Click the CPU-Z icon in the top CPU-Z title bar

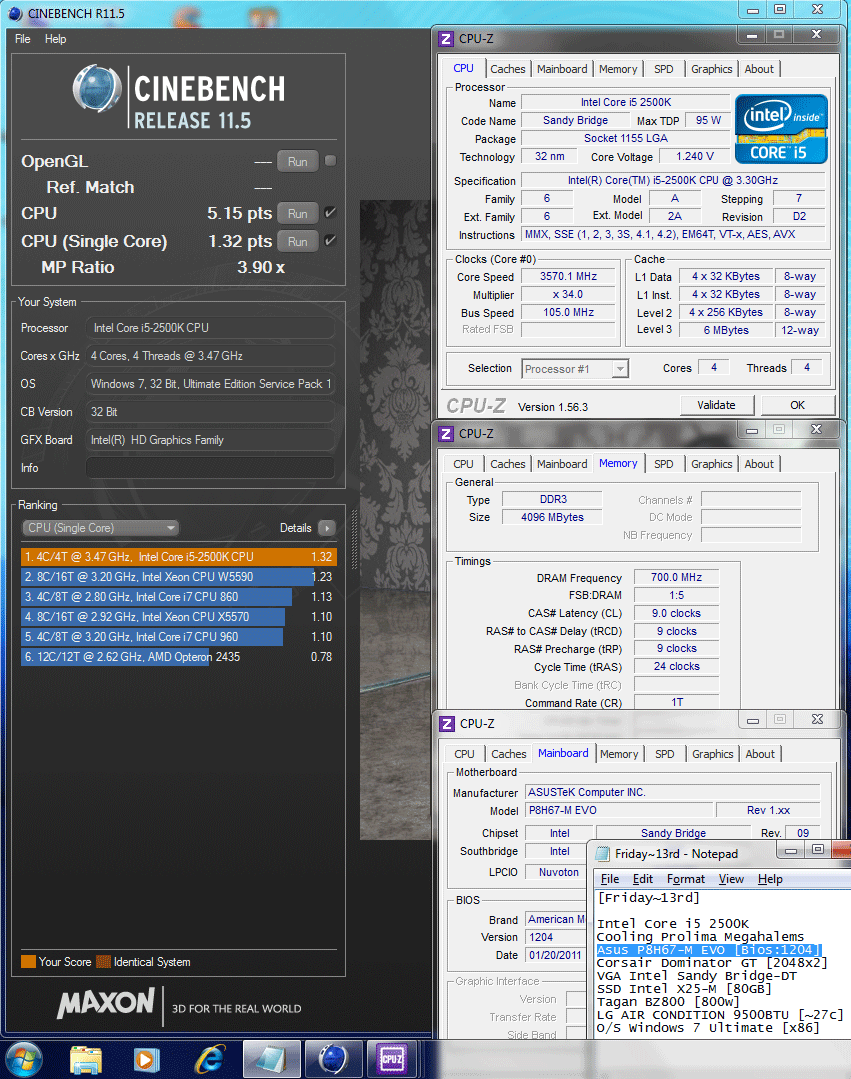pos(446,39)
